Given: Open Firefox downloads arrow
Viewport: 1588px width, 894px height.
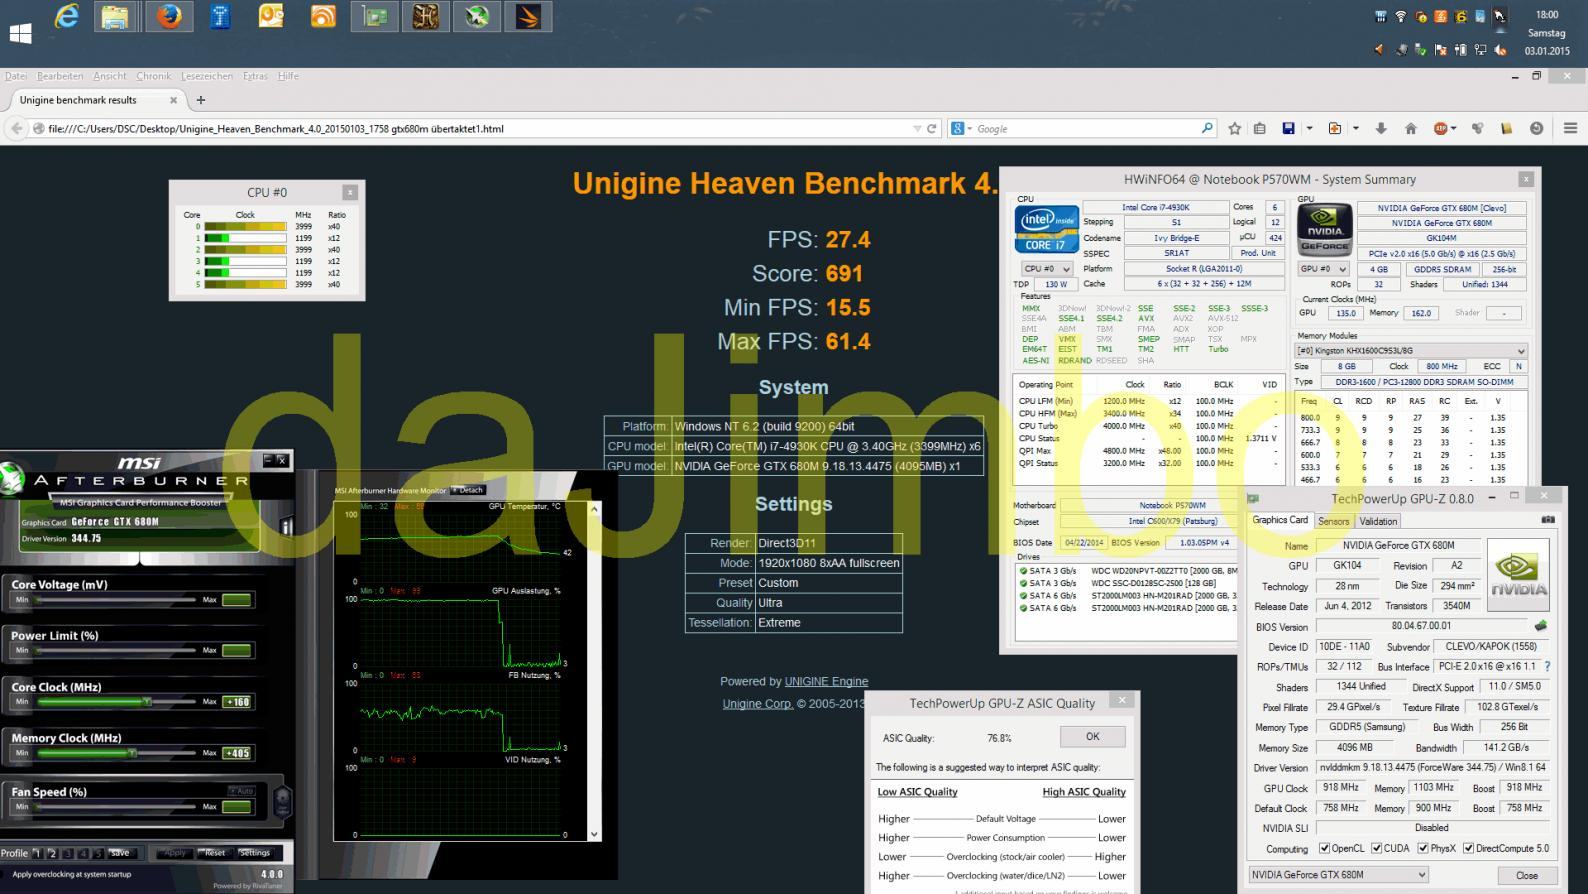Looking at the screenshot, I should click(x=1381, y=128).
